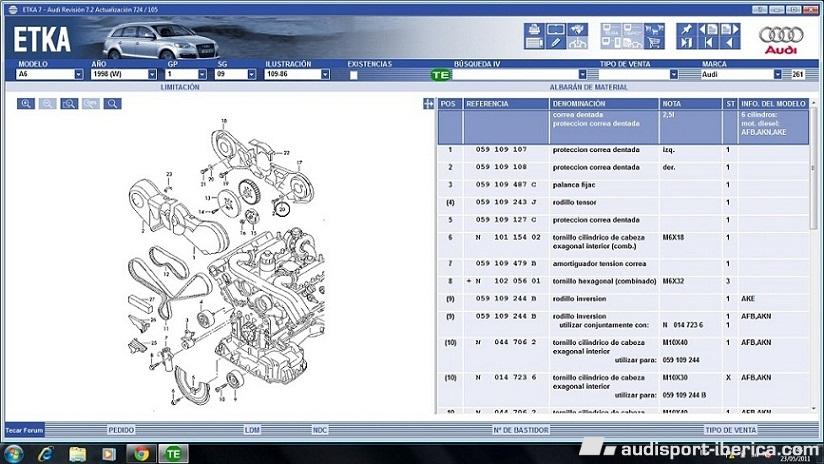Open ETKA TE app in taskbar
The image size is (824, 464).
[x=173, y=453]
